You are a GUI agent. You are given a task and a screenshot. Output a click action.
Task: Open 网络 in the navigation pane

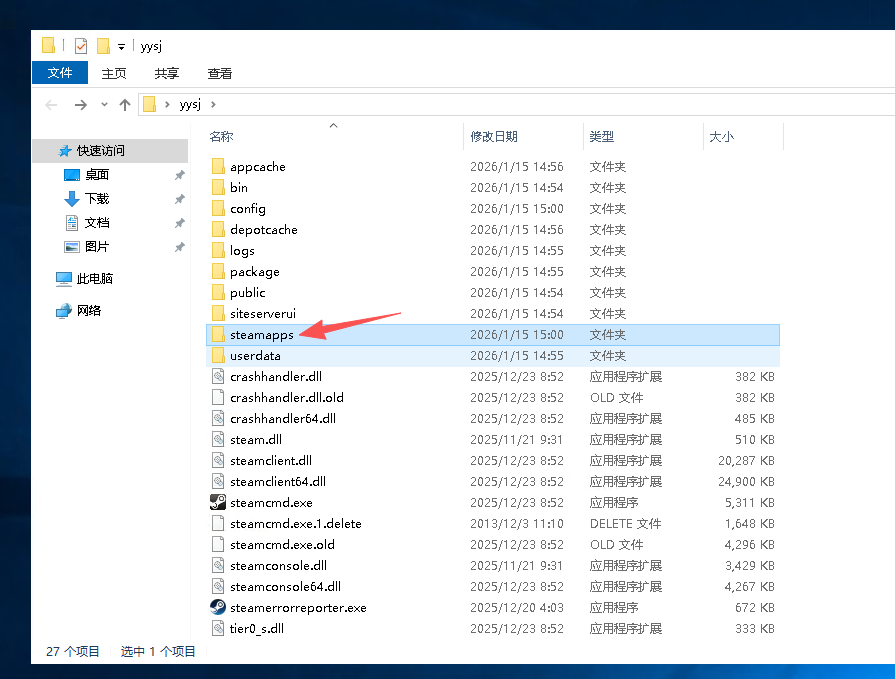pos(89,311)
